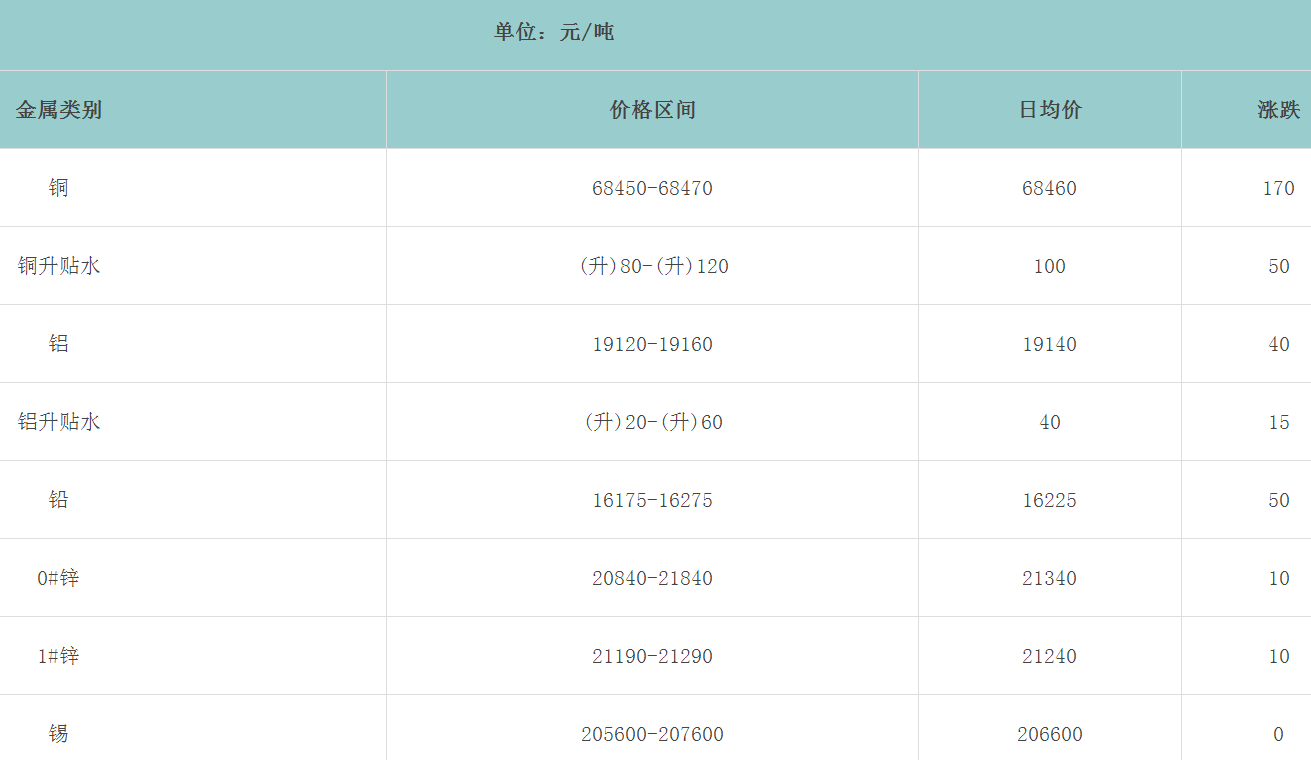This screenshot has height=760, width=1311.
Task: Select the 锡 metal name cell
Action: 59,734
